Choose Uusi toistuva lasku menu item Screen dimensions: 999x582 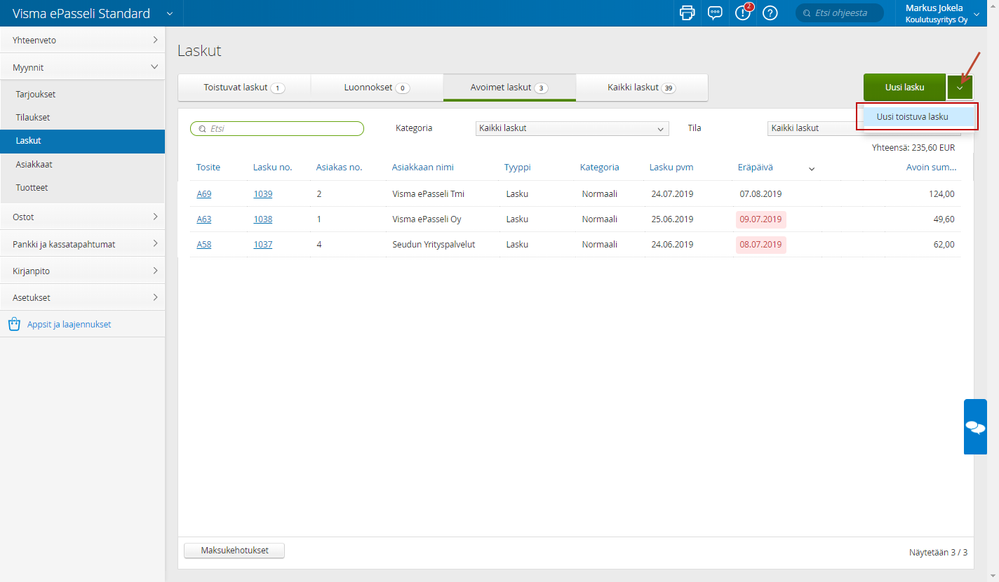pos(917,117)
